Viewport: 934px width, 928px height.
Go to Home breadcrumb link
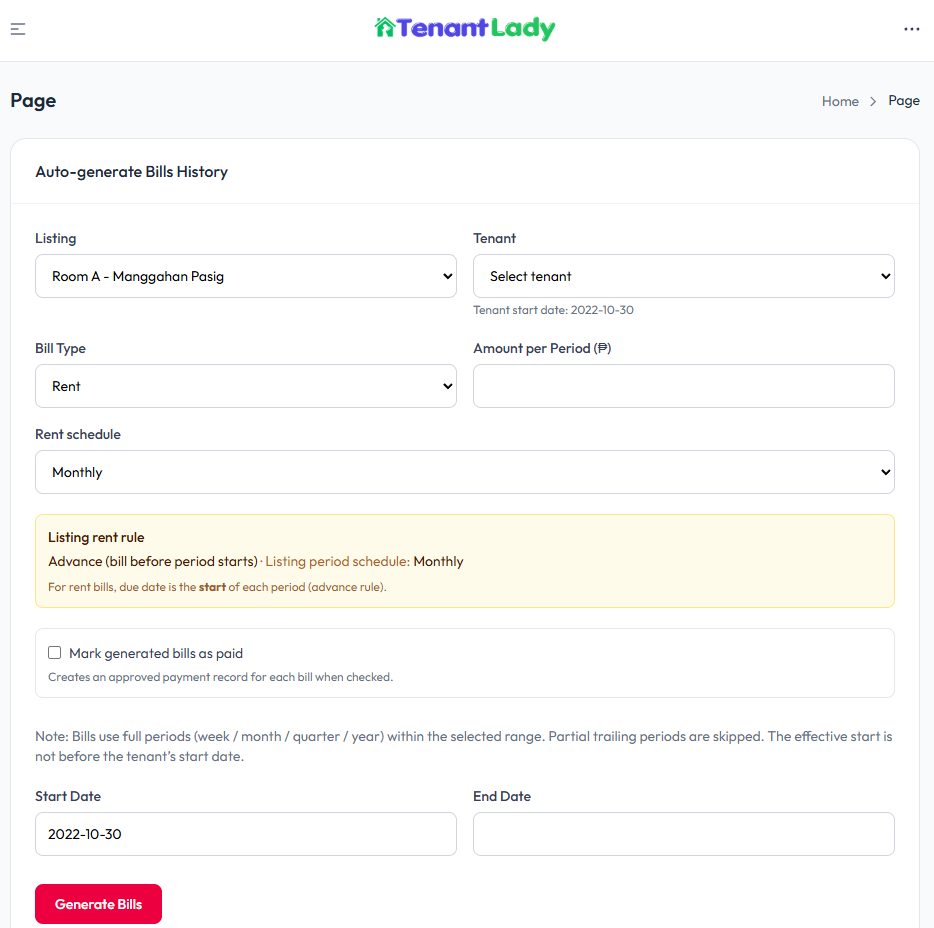(x=840, y=101)
